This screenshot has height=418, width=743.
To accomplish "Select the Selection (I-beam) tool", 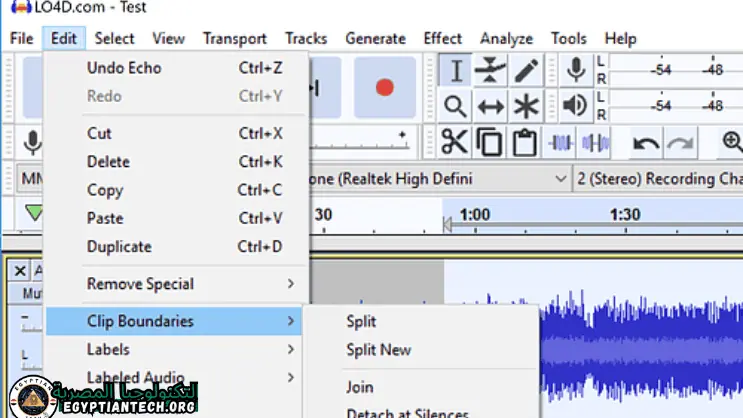I will (x=455, y=71).
